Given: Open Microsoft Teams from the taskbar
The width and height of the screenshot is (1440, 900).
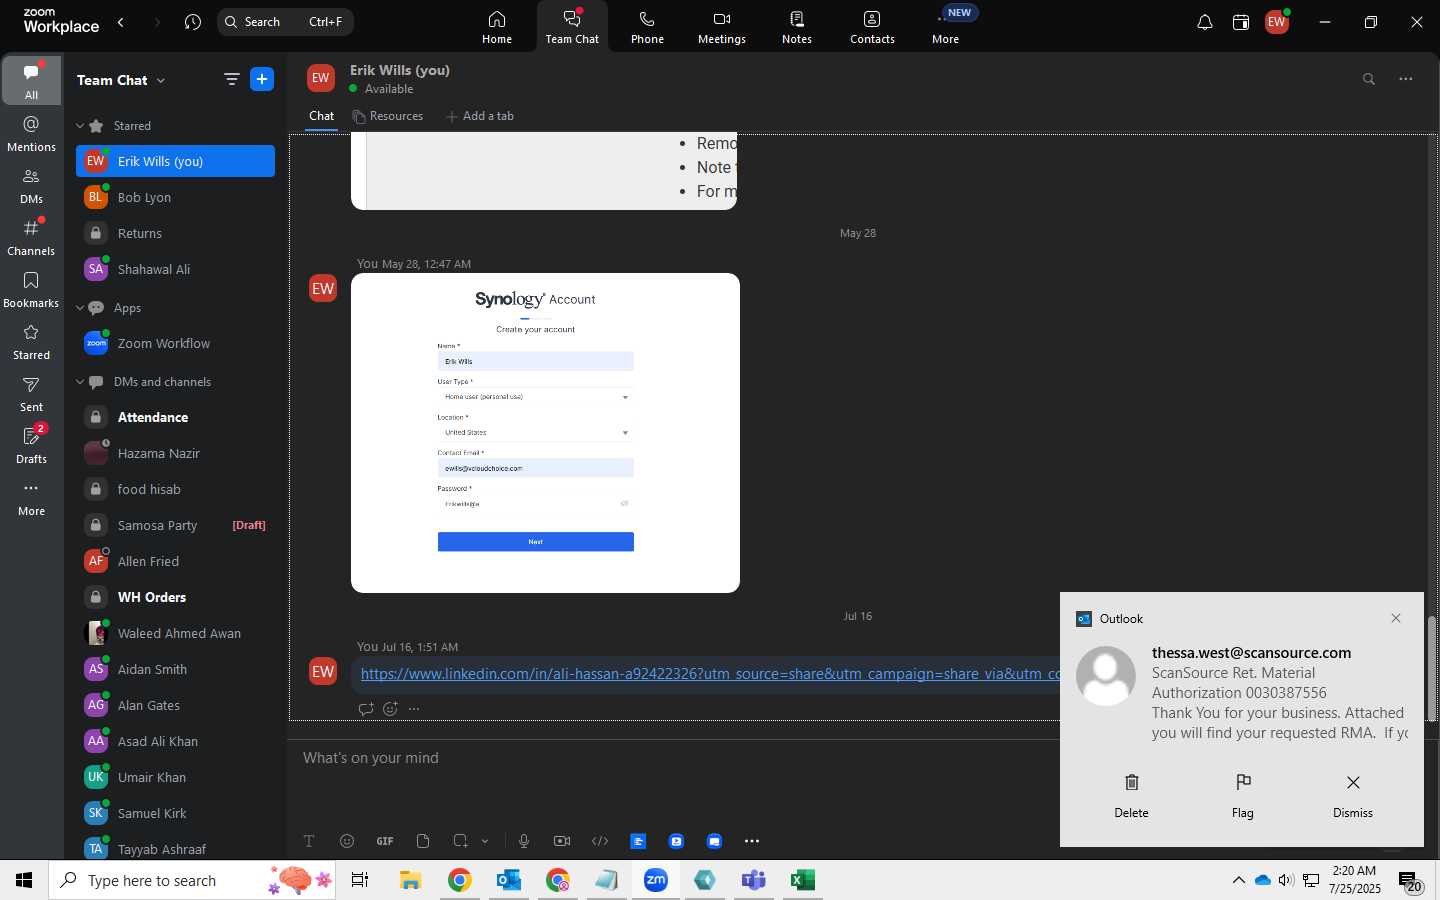Looking at the screenshot, I should coord(753,880).
